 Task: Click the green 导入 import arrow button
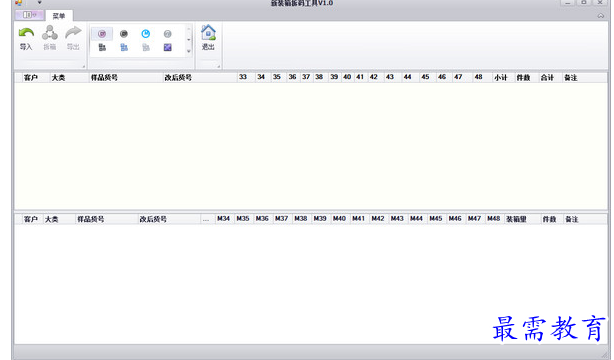click(x=26, y=38)
